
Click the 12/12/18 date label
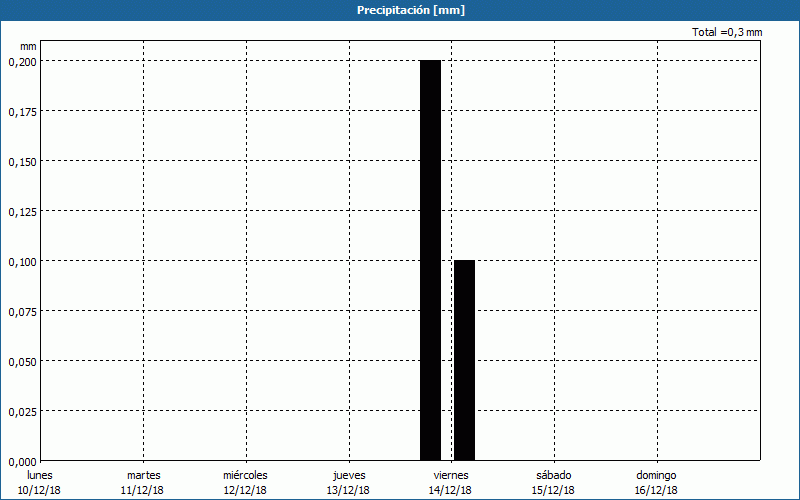click(245, 490)
